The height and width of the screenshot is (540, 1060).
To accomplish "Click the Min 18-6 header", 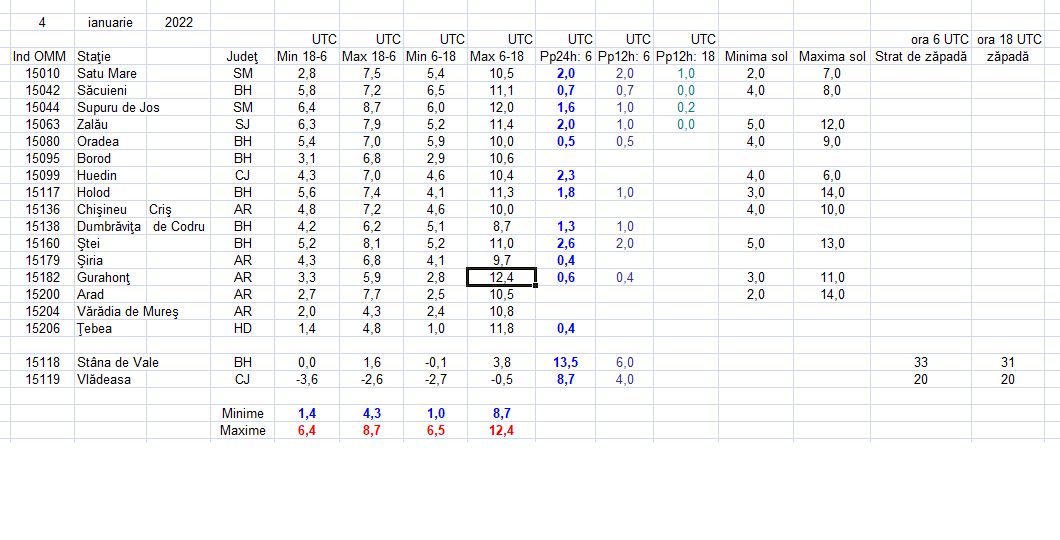I will (302, 57).
